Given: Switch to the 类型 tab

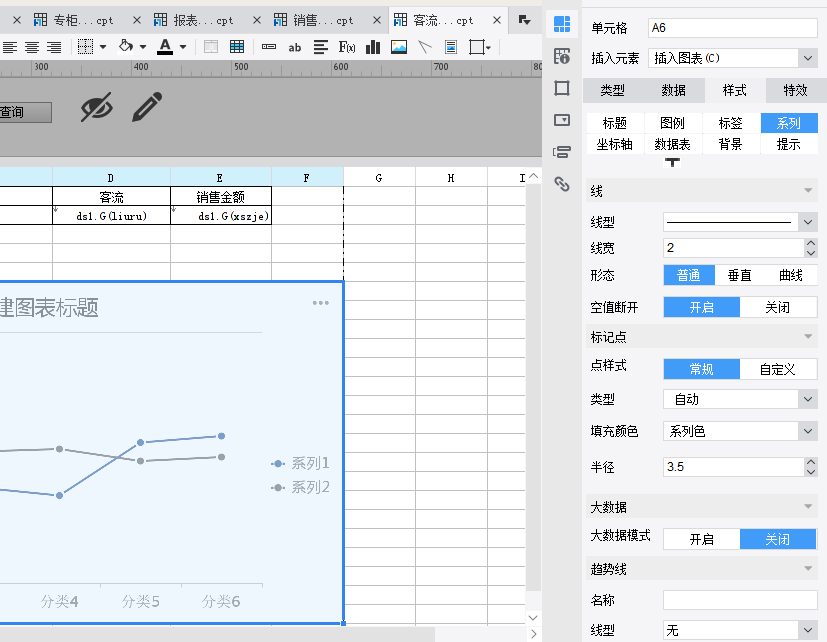Looking at the screenshot, I should tap(613, 91).
